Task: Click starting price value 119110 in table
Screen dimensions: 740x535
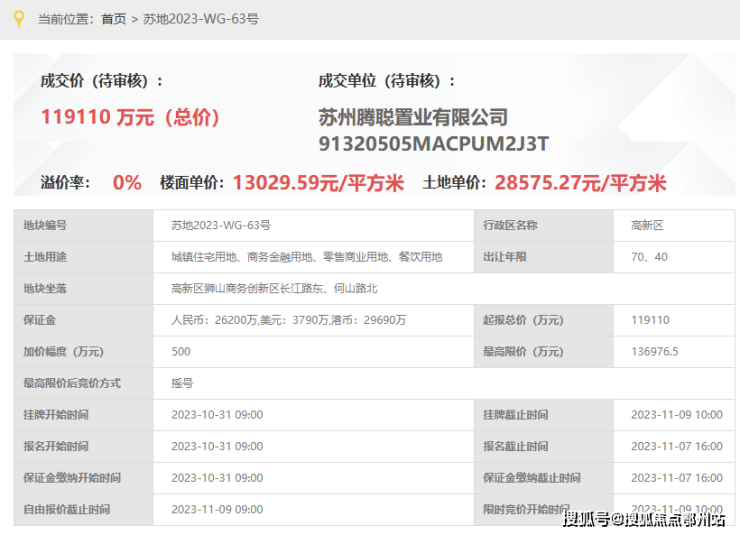Action: point(650,320)
